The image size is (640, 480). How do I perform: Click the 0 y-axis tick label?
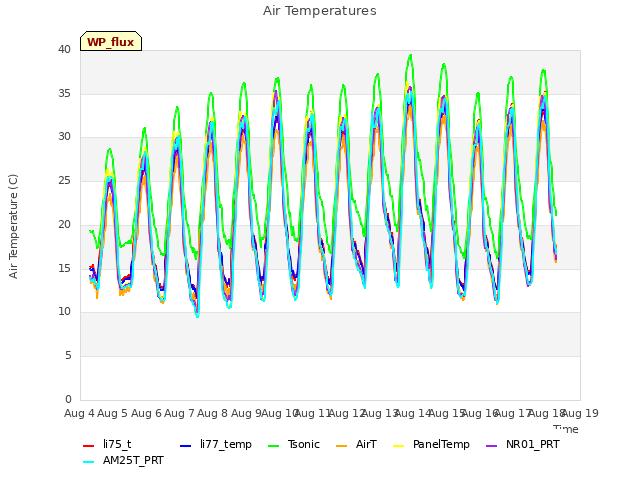[x=68, y=399]
